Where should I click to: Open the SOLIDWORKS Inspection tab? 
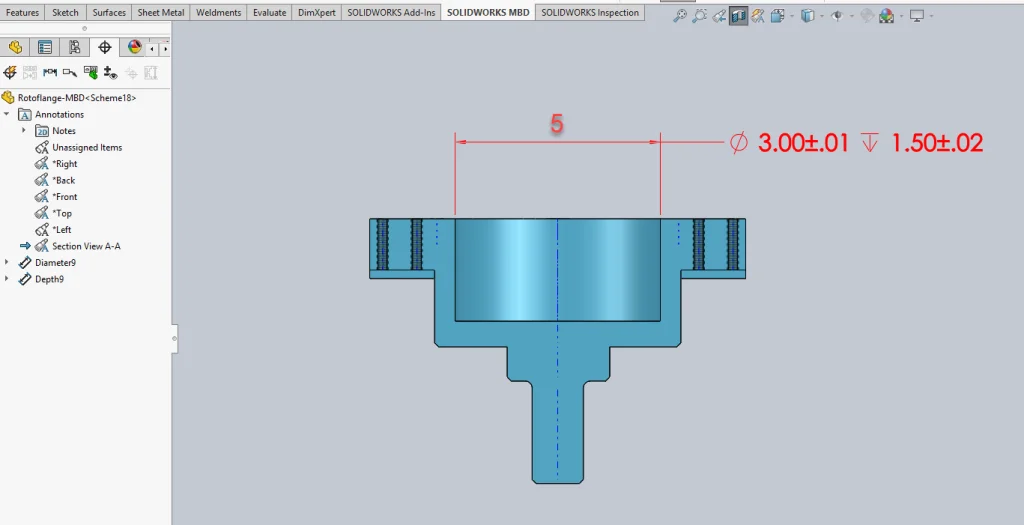pos(590,13)
